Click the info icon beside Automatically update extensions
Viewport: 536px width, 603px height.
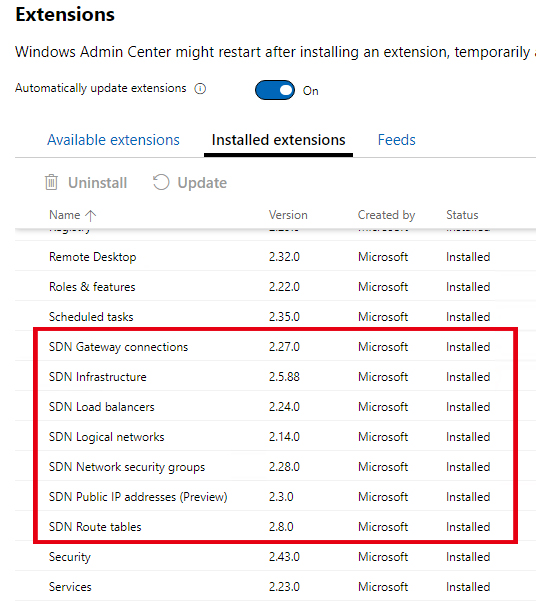click(200, 89)
